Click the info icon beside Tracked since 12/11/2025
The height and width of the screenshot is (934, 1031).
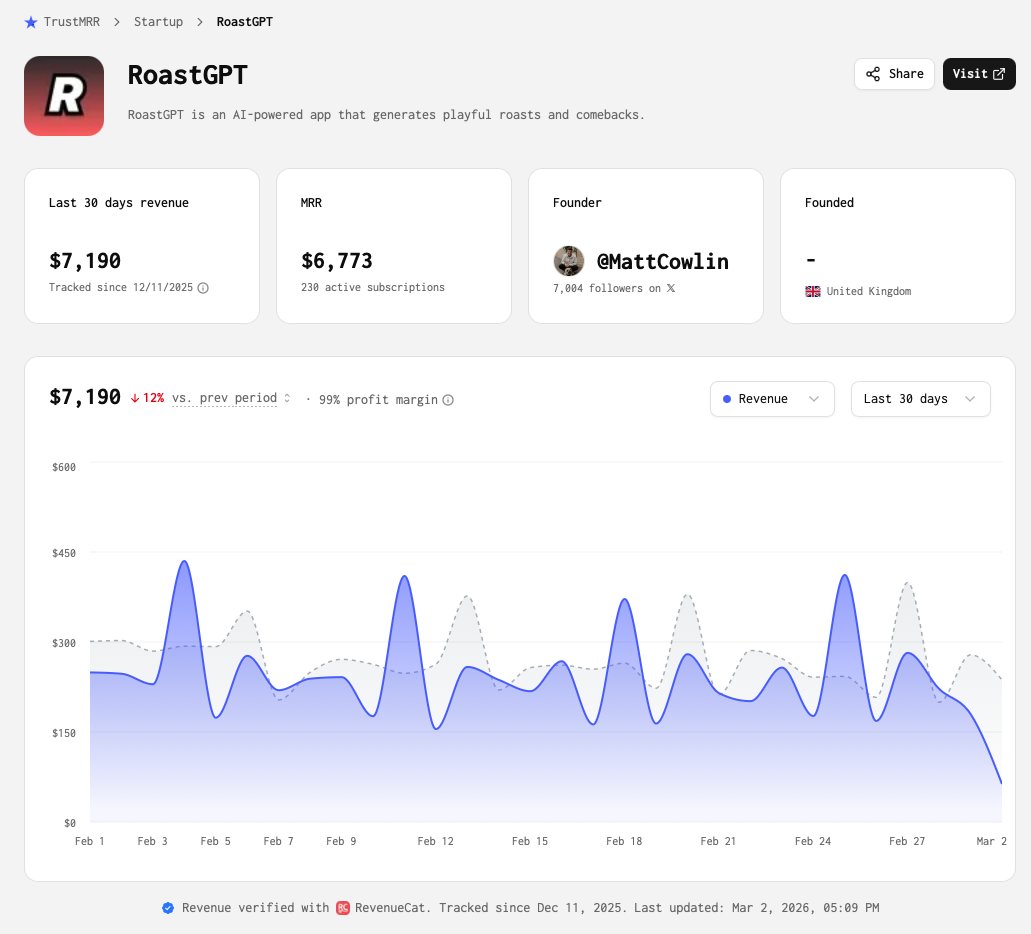(x=203, y=287)
